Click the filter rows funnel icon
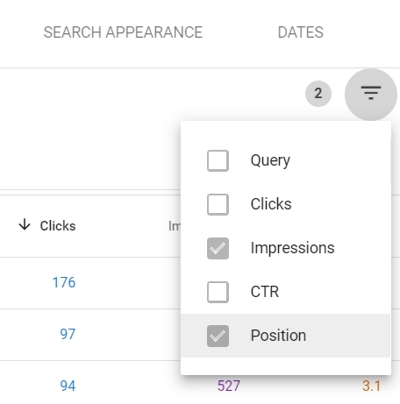The image size is (400, 404). [371, 93]
